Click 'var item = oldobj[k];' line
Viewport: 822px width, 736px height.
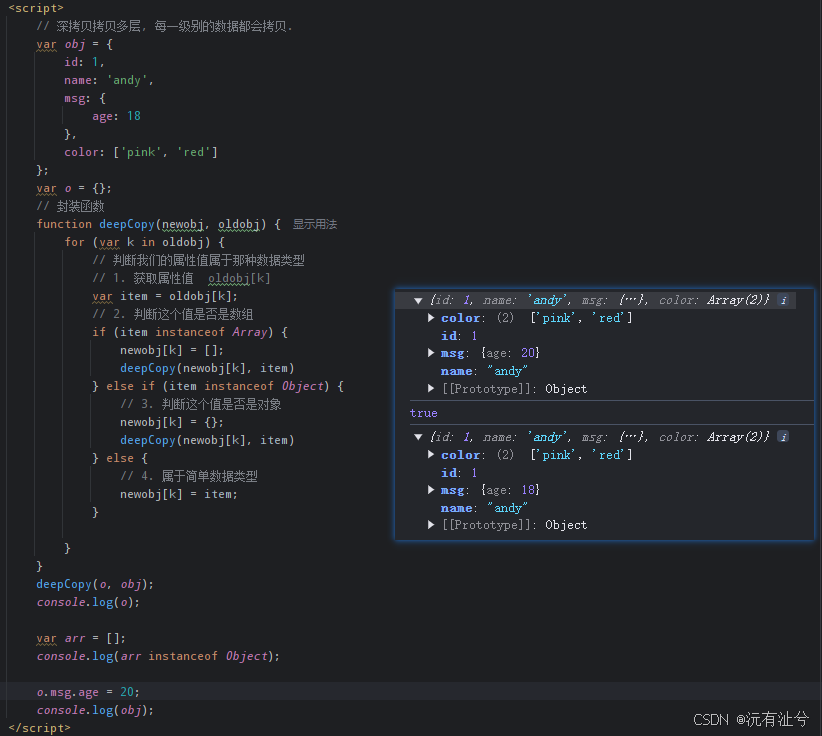tap(165, 297)
